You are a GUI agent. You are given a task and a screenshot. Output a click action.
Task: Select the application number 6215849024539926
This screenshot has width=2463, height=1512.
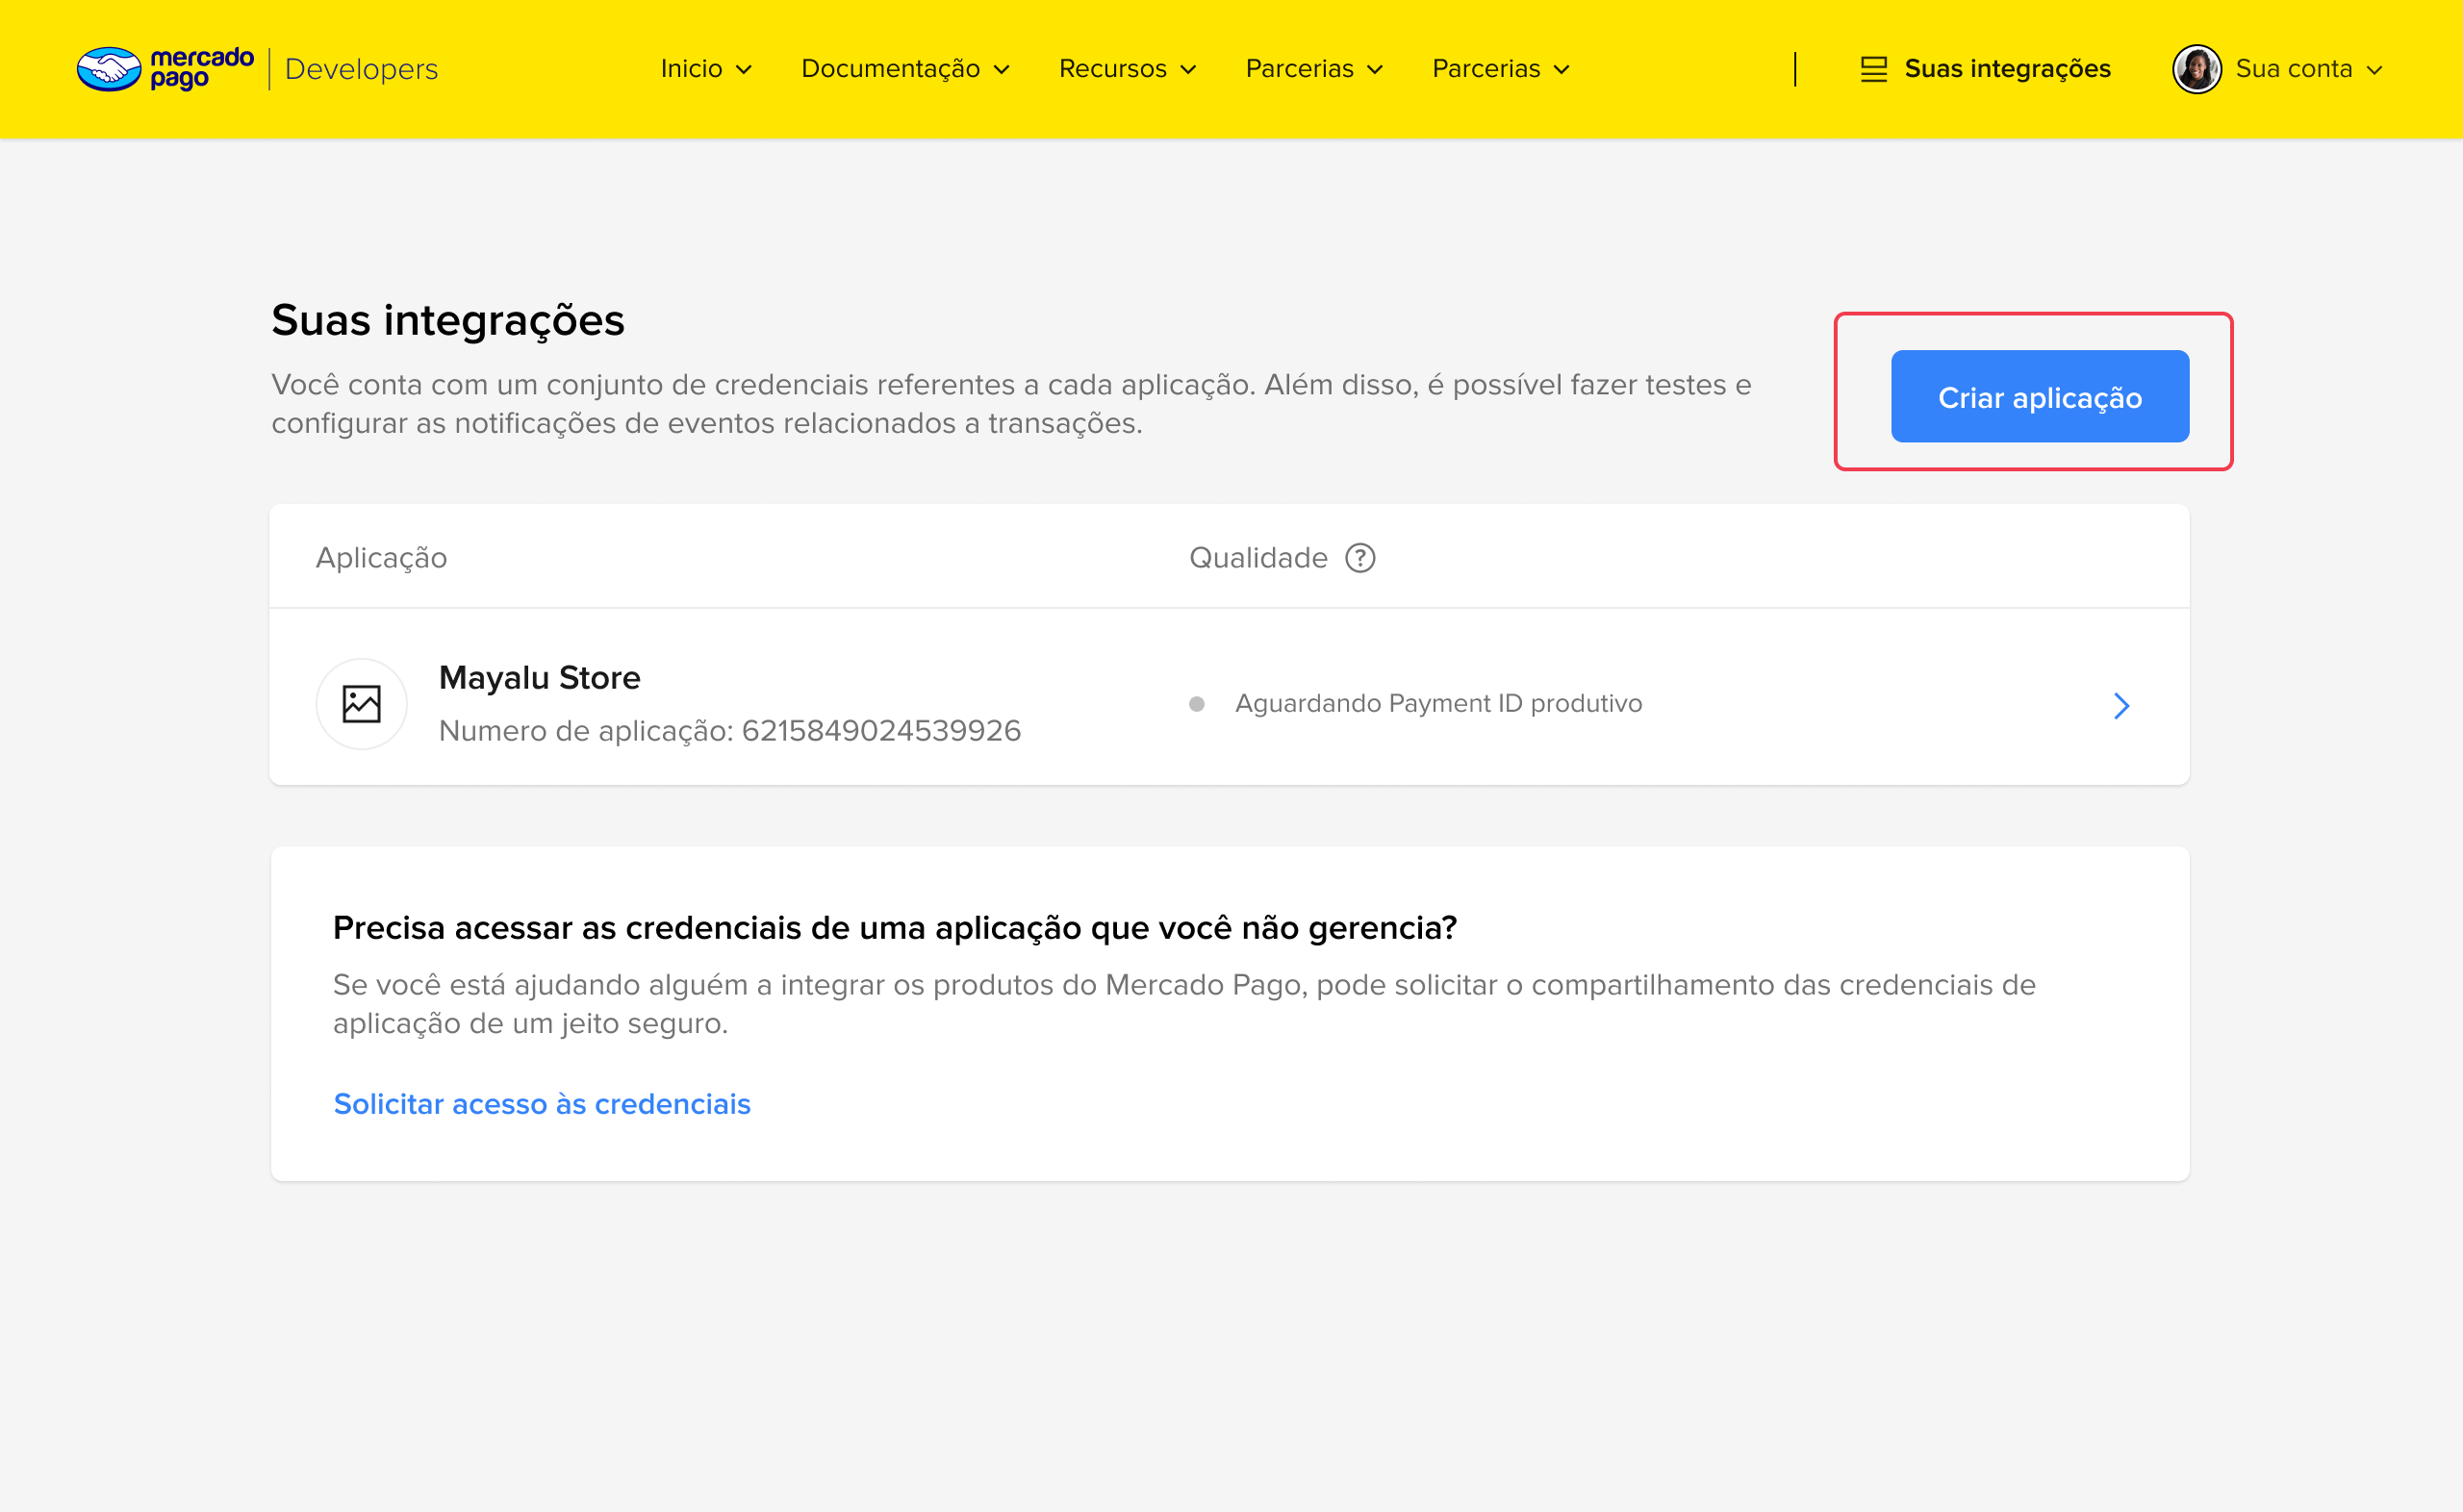click(x=881, y=731)
